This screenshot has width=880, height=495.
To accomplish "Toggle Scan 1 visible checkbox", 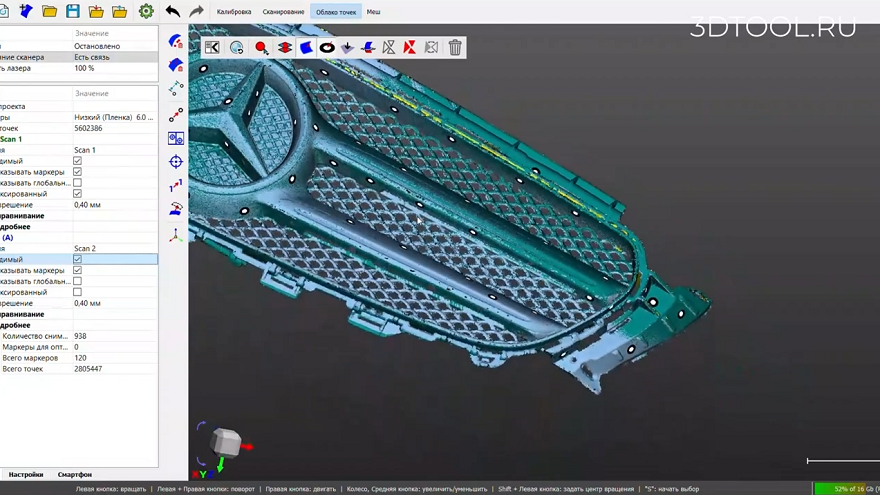I will (x=77, y=161).
